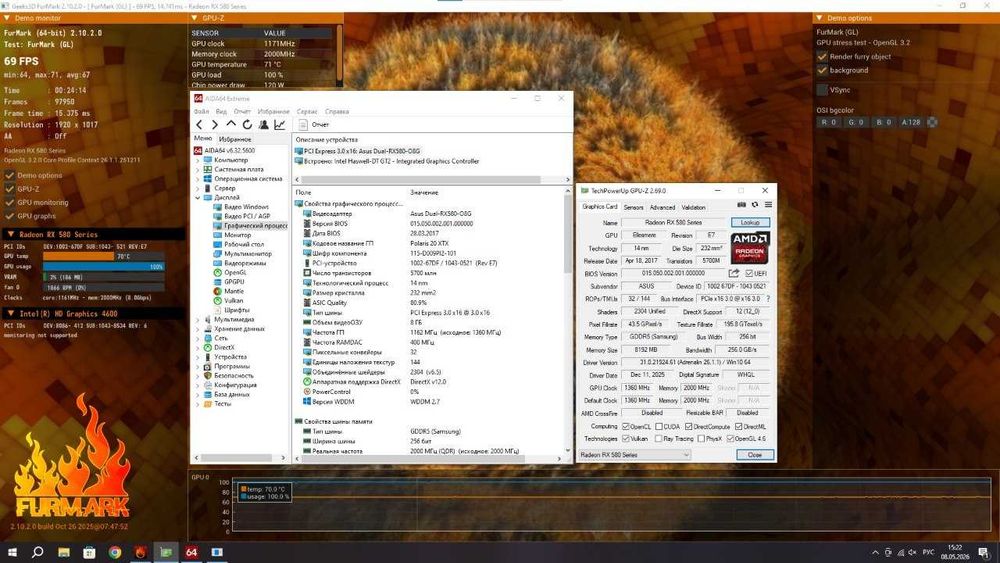Toggle UEFI checkbox in GPU-Z

pos(749,274)
